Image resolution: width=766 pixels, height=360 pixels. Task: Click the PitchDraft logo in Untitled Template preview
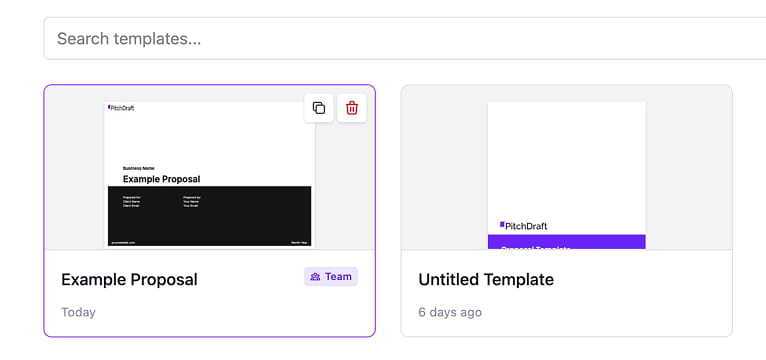point(523,226)
